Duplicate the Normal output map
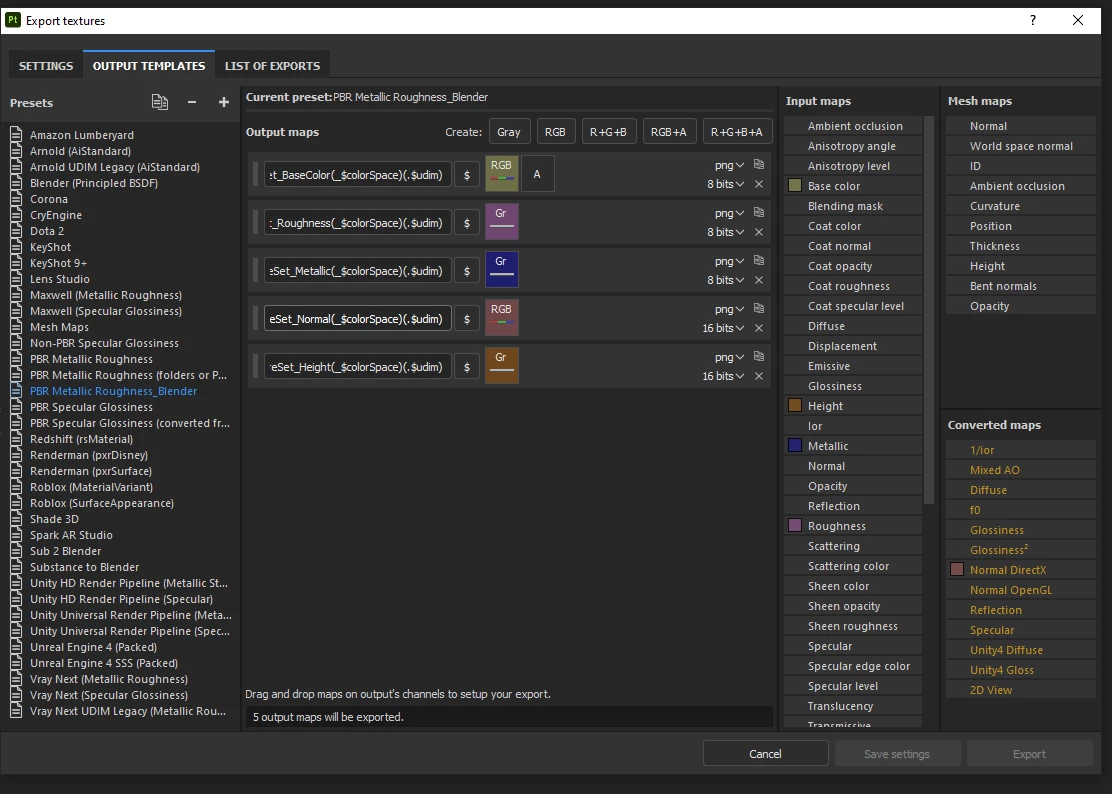 click(759, 308)
